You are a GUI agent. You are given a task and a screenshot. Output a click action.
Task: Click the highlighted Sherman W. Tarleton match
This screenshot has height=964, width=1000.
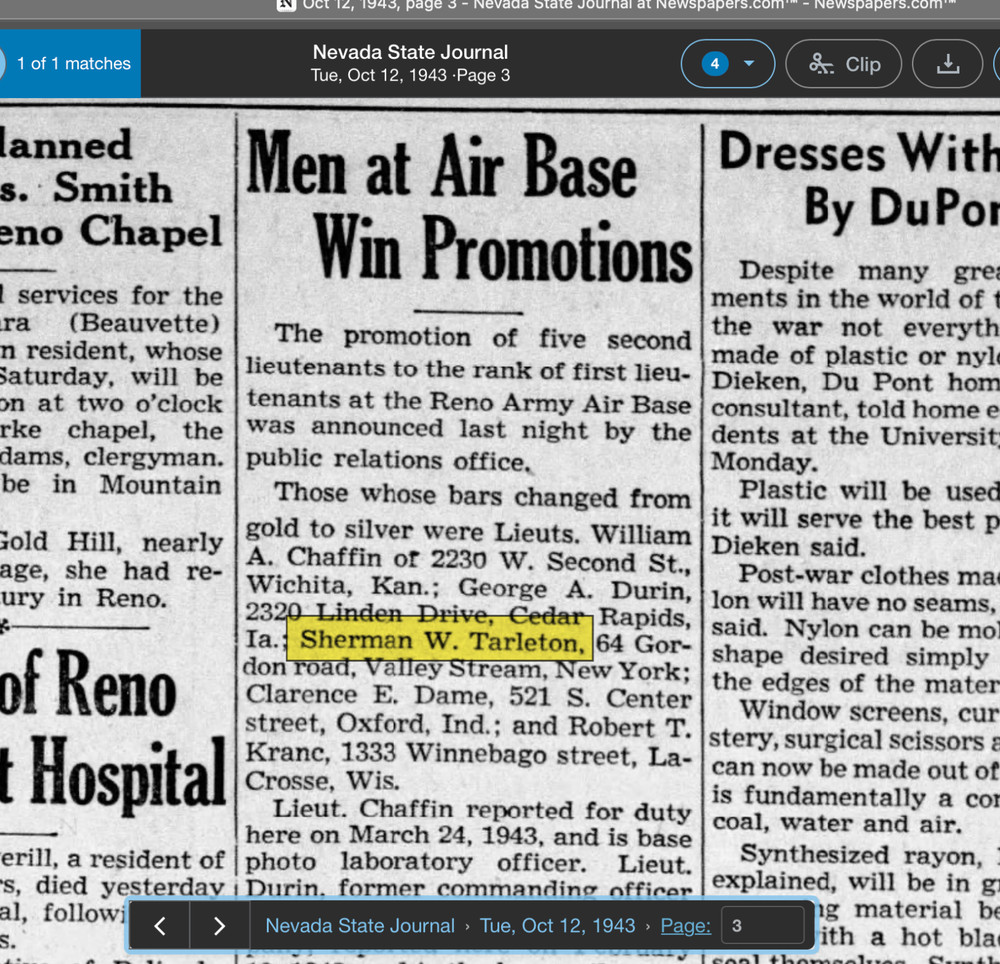[441, 641]
